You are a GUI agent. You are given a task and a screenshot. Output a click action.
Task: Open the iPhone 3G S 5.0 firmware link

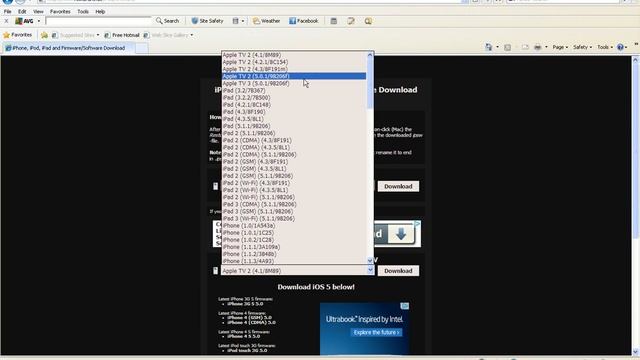[x=245, y=304]
